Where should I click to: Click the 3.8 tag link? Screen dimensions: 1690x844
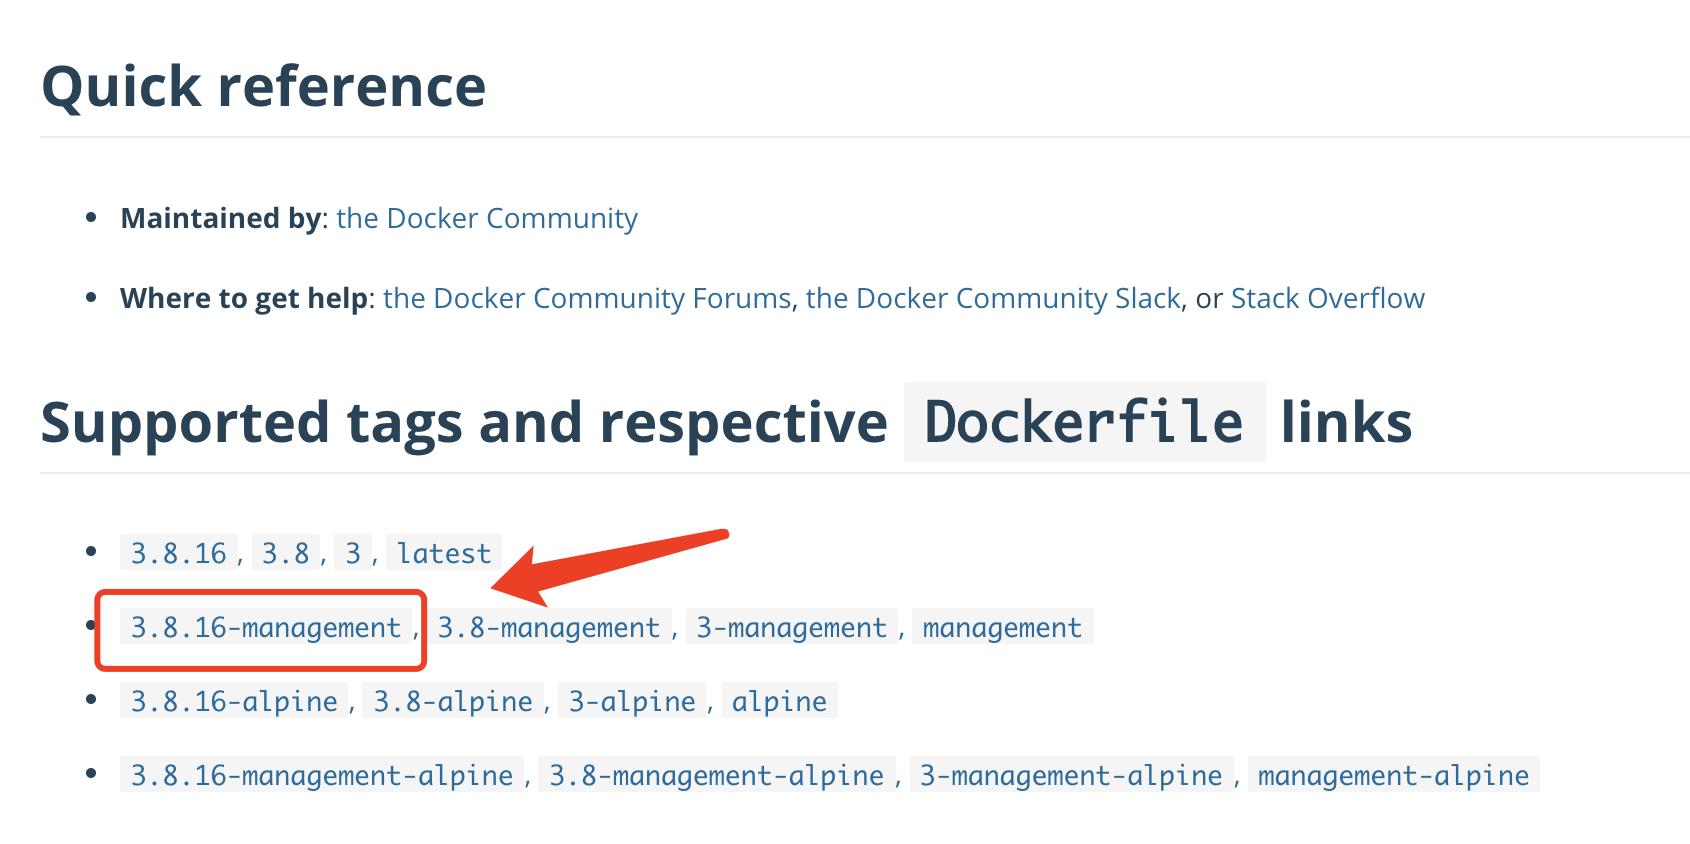(x=286, y=553)
